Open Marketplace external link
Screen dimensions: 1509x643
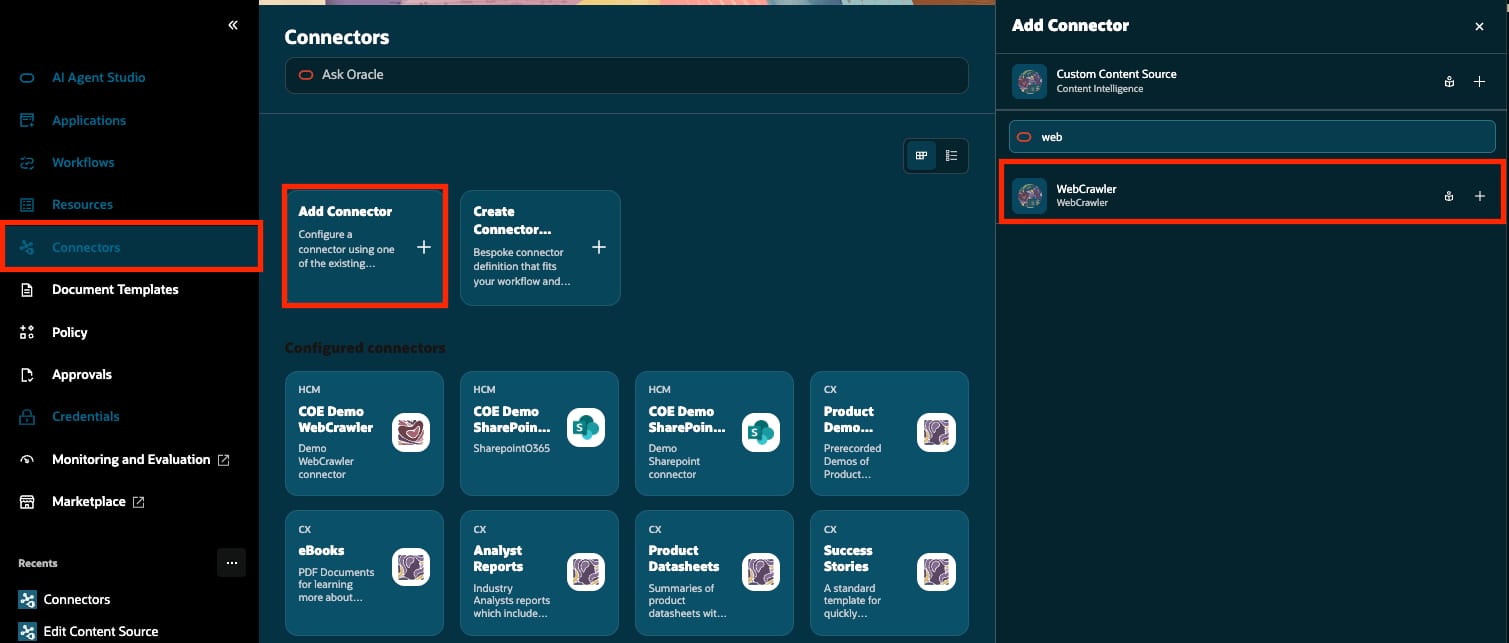point(98,501)
